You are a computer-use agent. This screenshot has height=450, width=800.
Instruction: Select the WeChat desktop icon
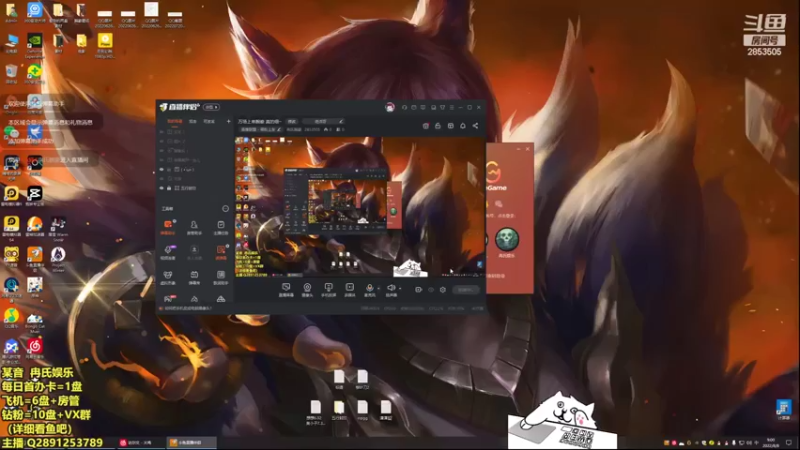pyautogui.click(x=11, y=135)
